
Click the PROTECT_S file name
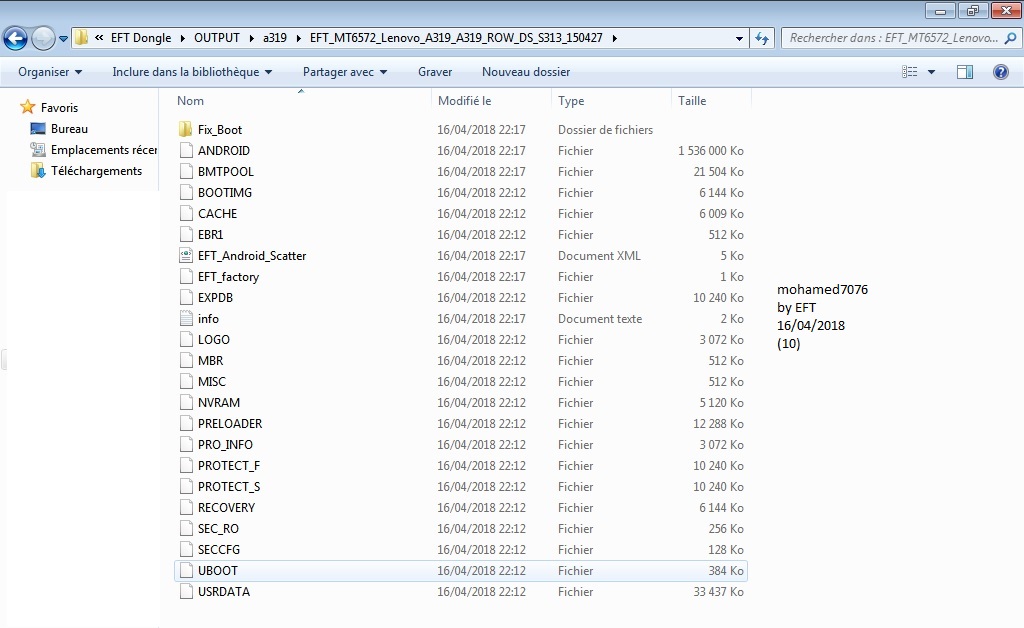pos(229,486)
